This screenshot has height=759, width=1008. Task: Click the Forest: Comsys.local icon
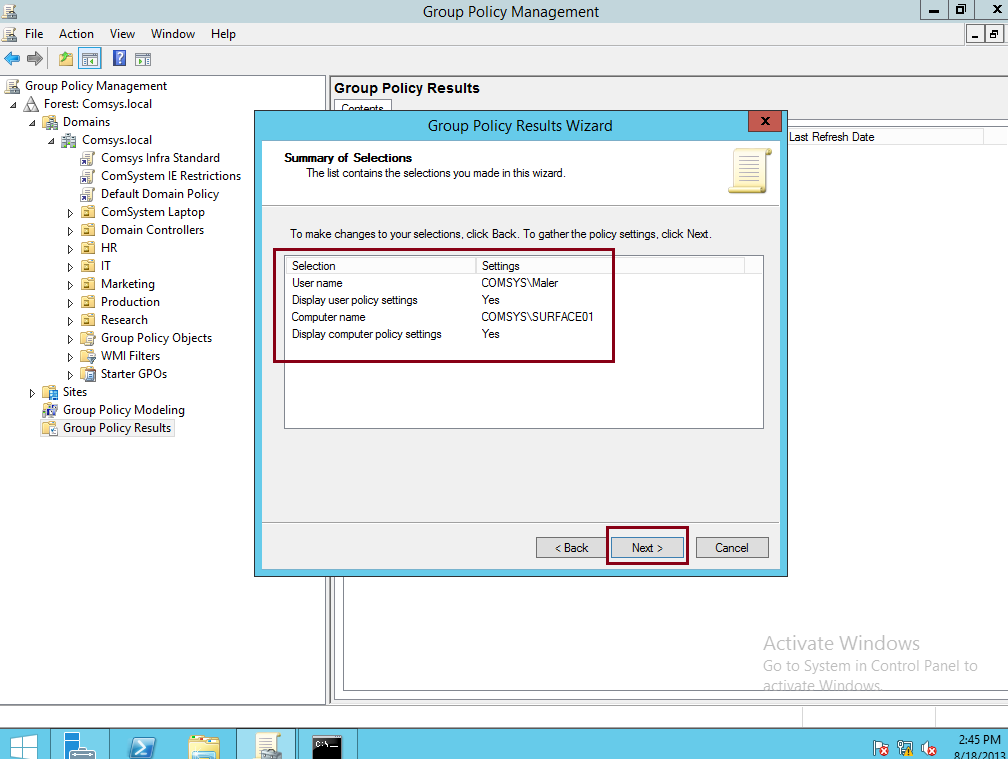(x=31, y=104)
